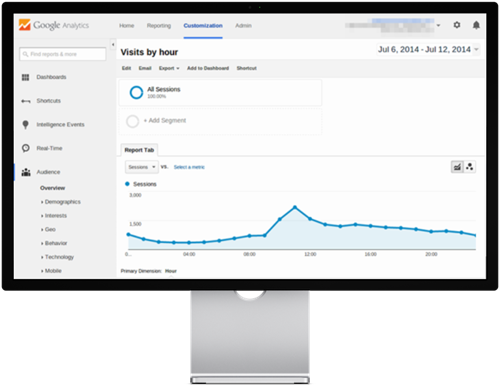The height and width of the screenshot is (386, 500).
Task: Click the Dashboards grid icon
Action: (x=25, y=77)
